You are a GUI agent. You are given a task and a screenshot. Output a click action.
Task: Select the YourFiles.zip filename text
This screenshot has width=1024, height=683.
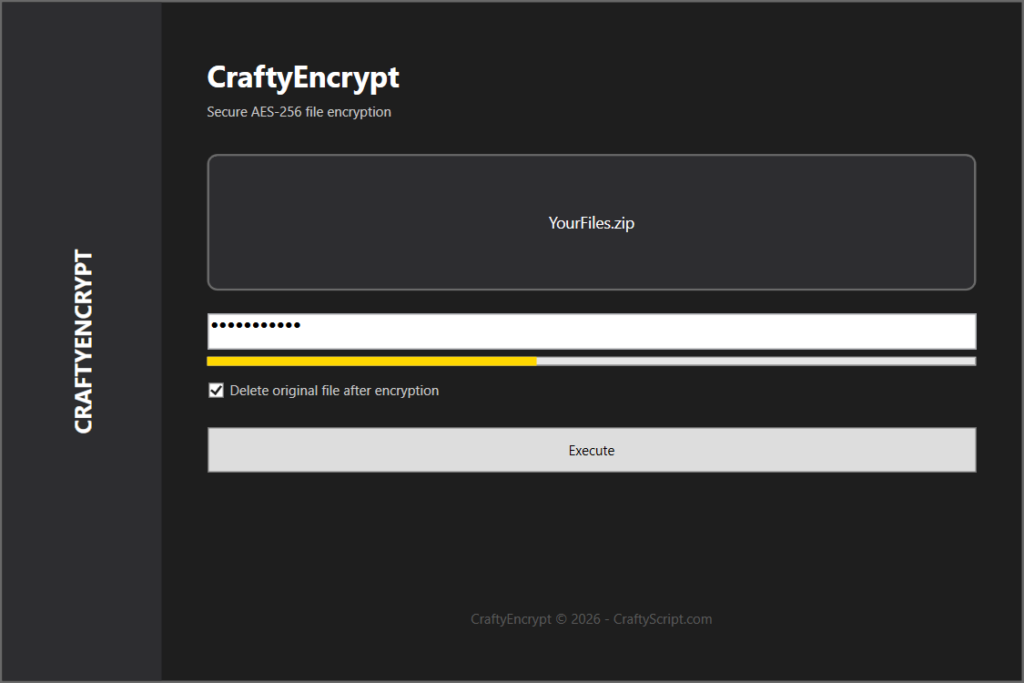[x=591, y=223]
